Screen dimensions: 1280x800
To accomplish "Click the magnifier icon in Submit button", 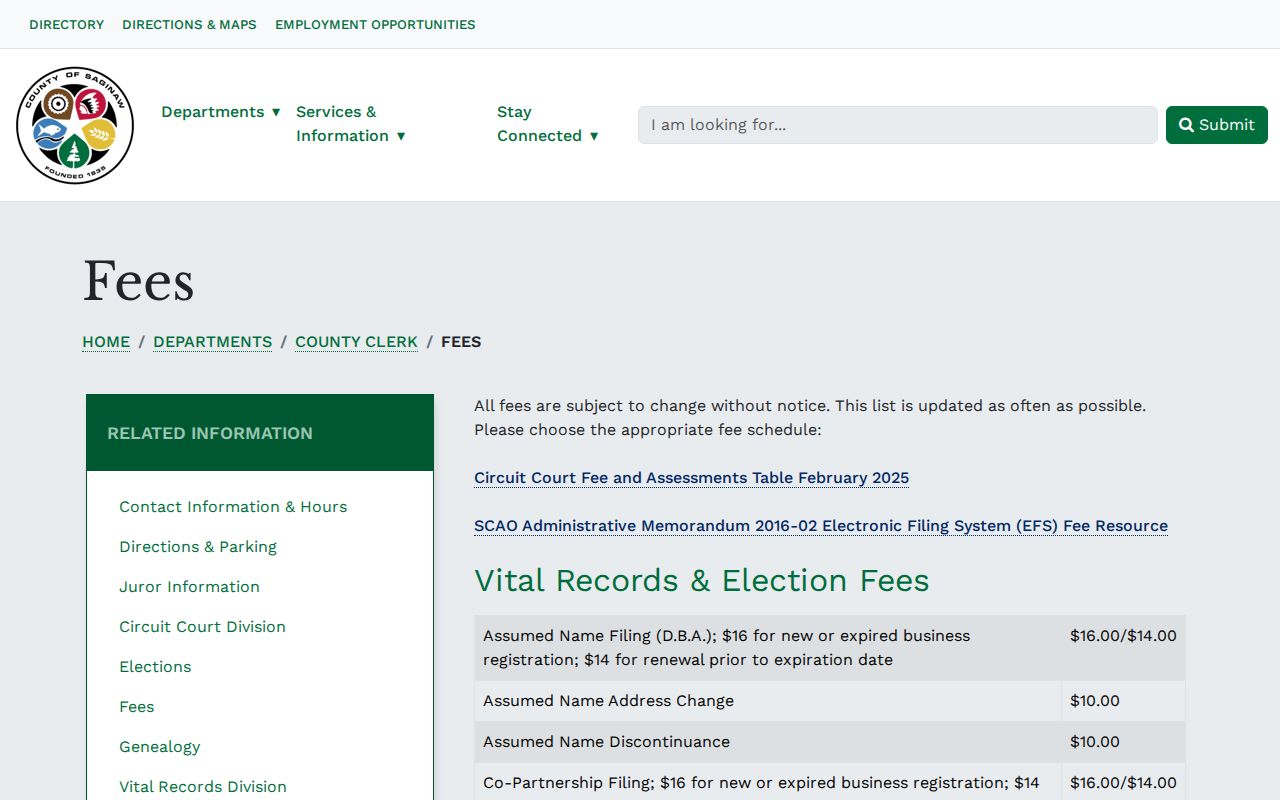I will (1186, 125).
